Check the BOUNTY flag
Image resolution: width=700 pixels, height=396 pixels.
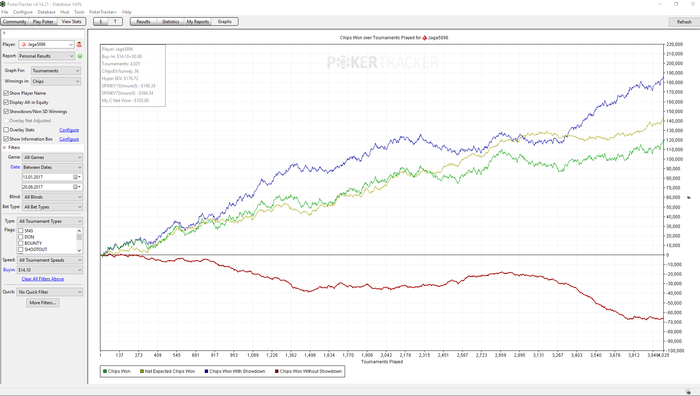[x=21, y=243]
